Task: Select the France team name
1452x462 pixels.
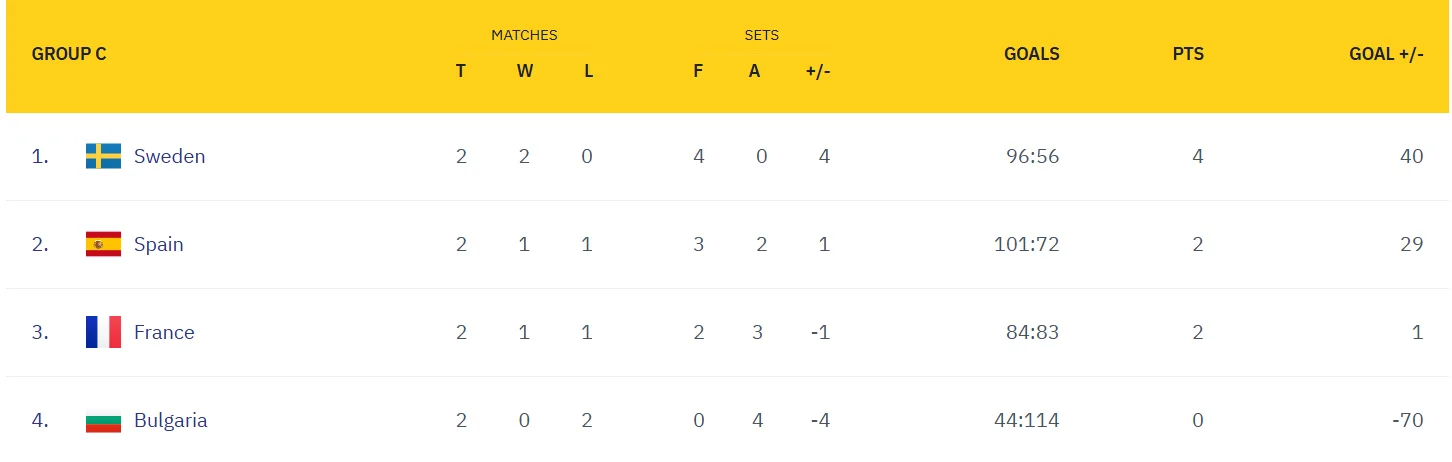Action: [x=164, y=332]
